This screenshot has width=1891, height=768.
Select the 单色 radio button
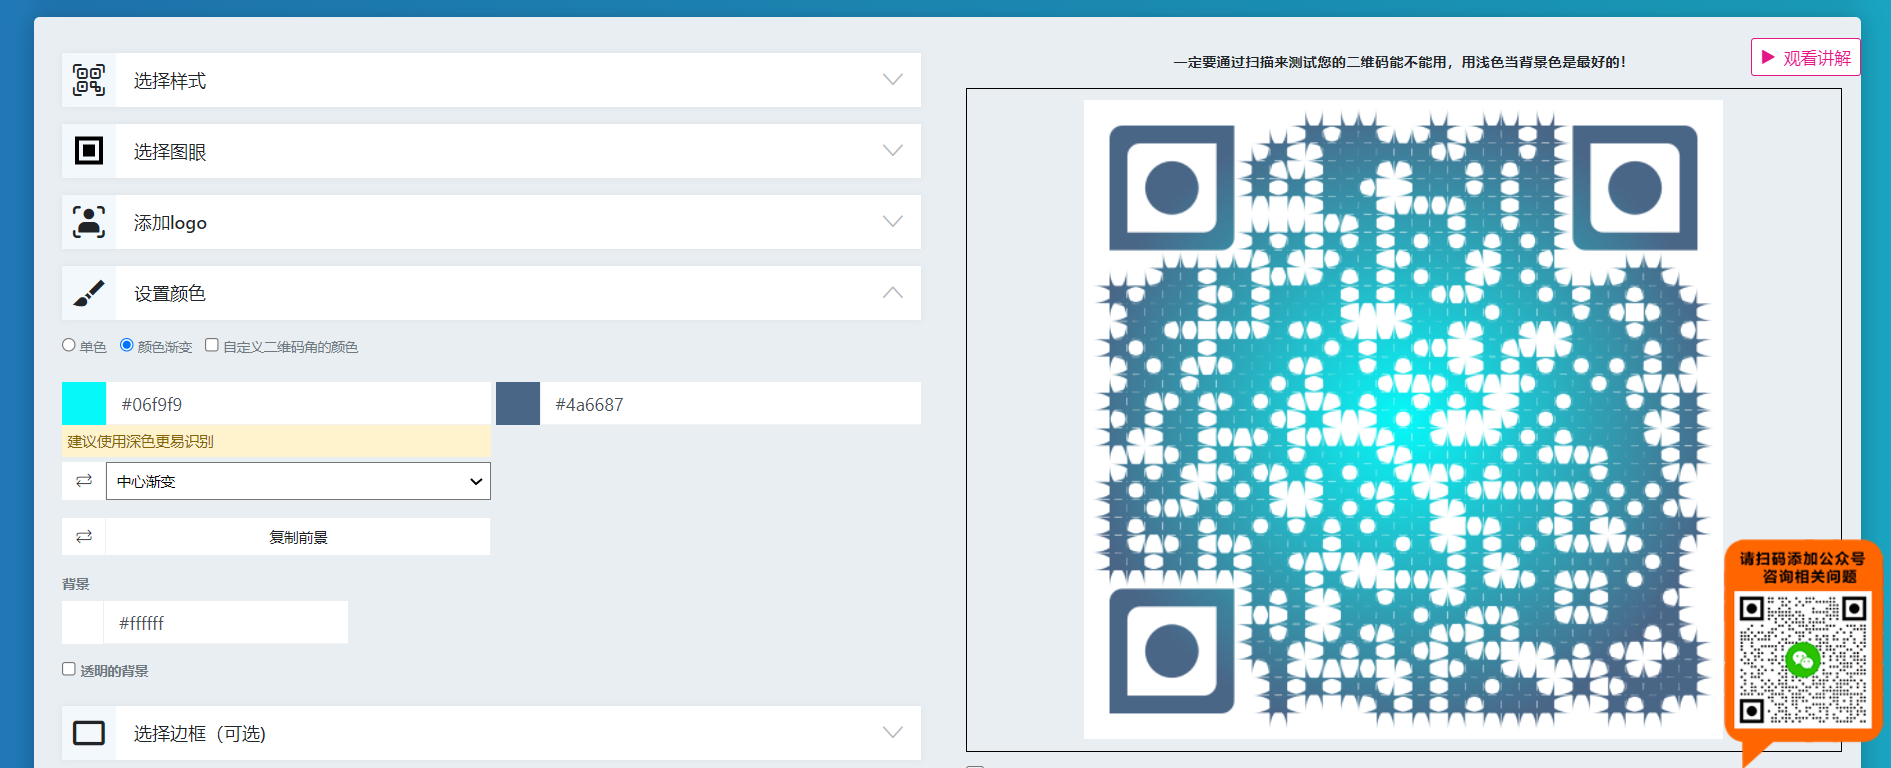[69, 345]
